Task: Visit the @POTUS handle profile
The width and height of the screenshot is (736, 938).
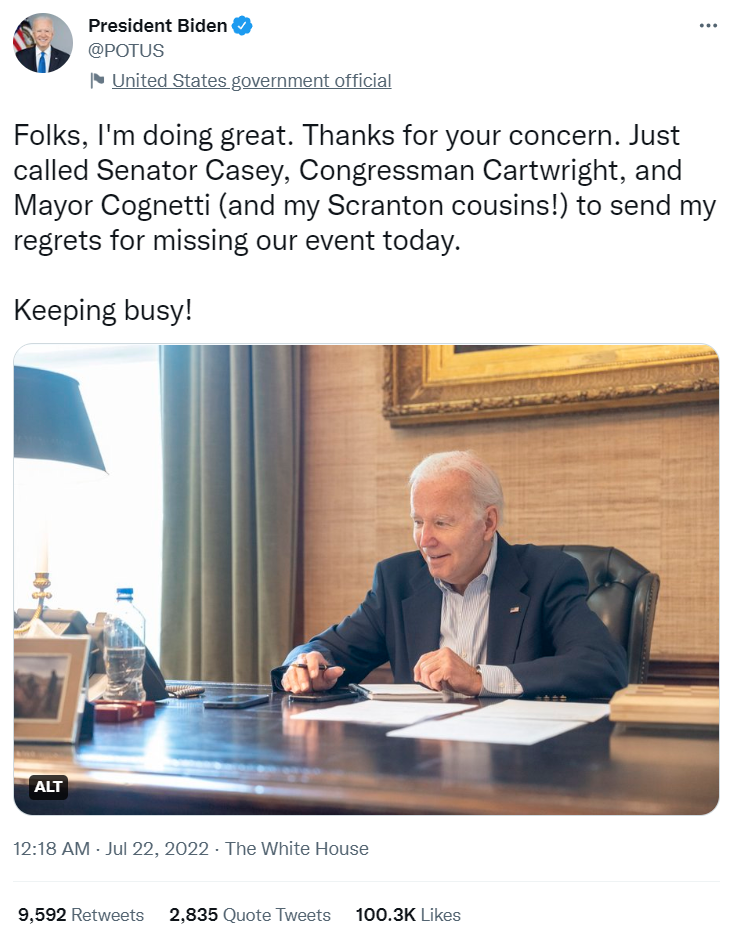Action: click(x=126, y=51)
